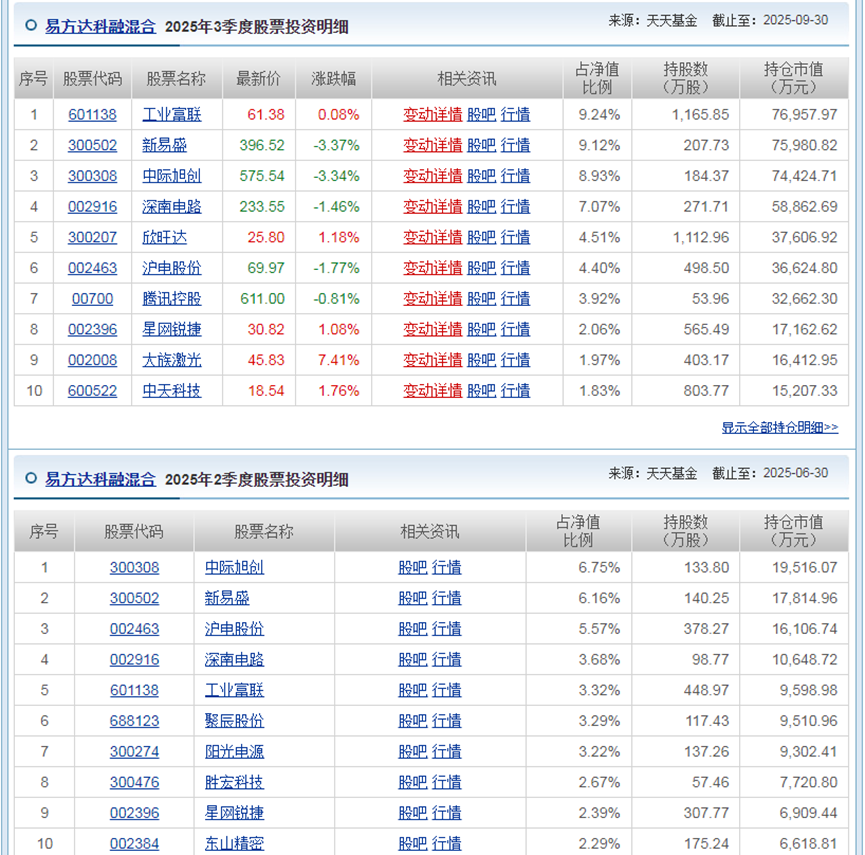Open the 欣旺达 stock name link
Viewport: 865px width, 855px height.
click(164, 238)
